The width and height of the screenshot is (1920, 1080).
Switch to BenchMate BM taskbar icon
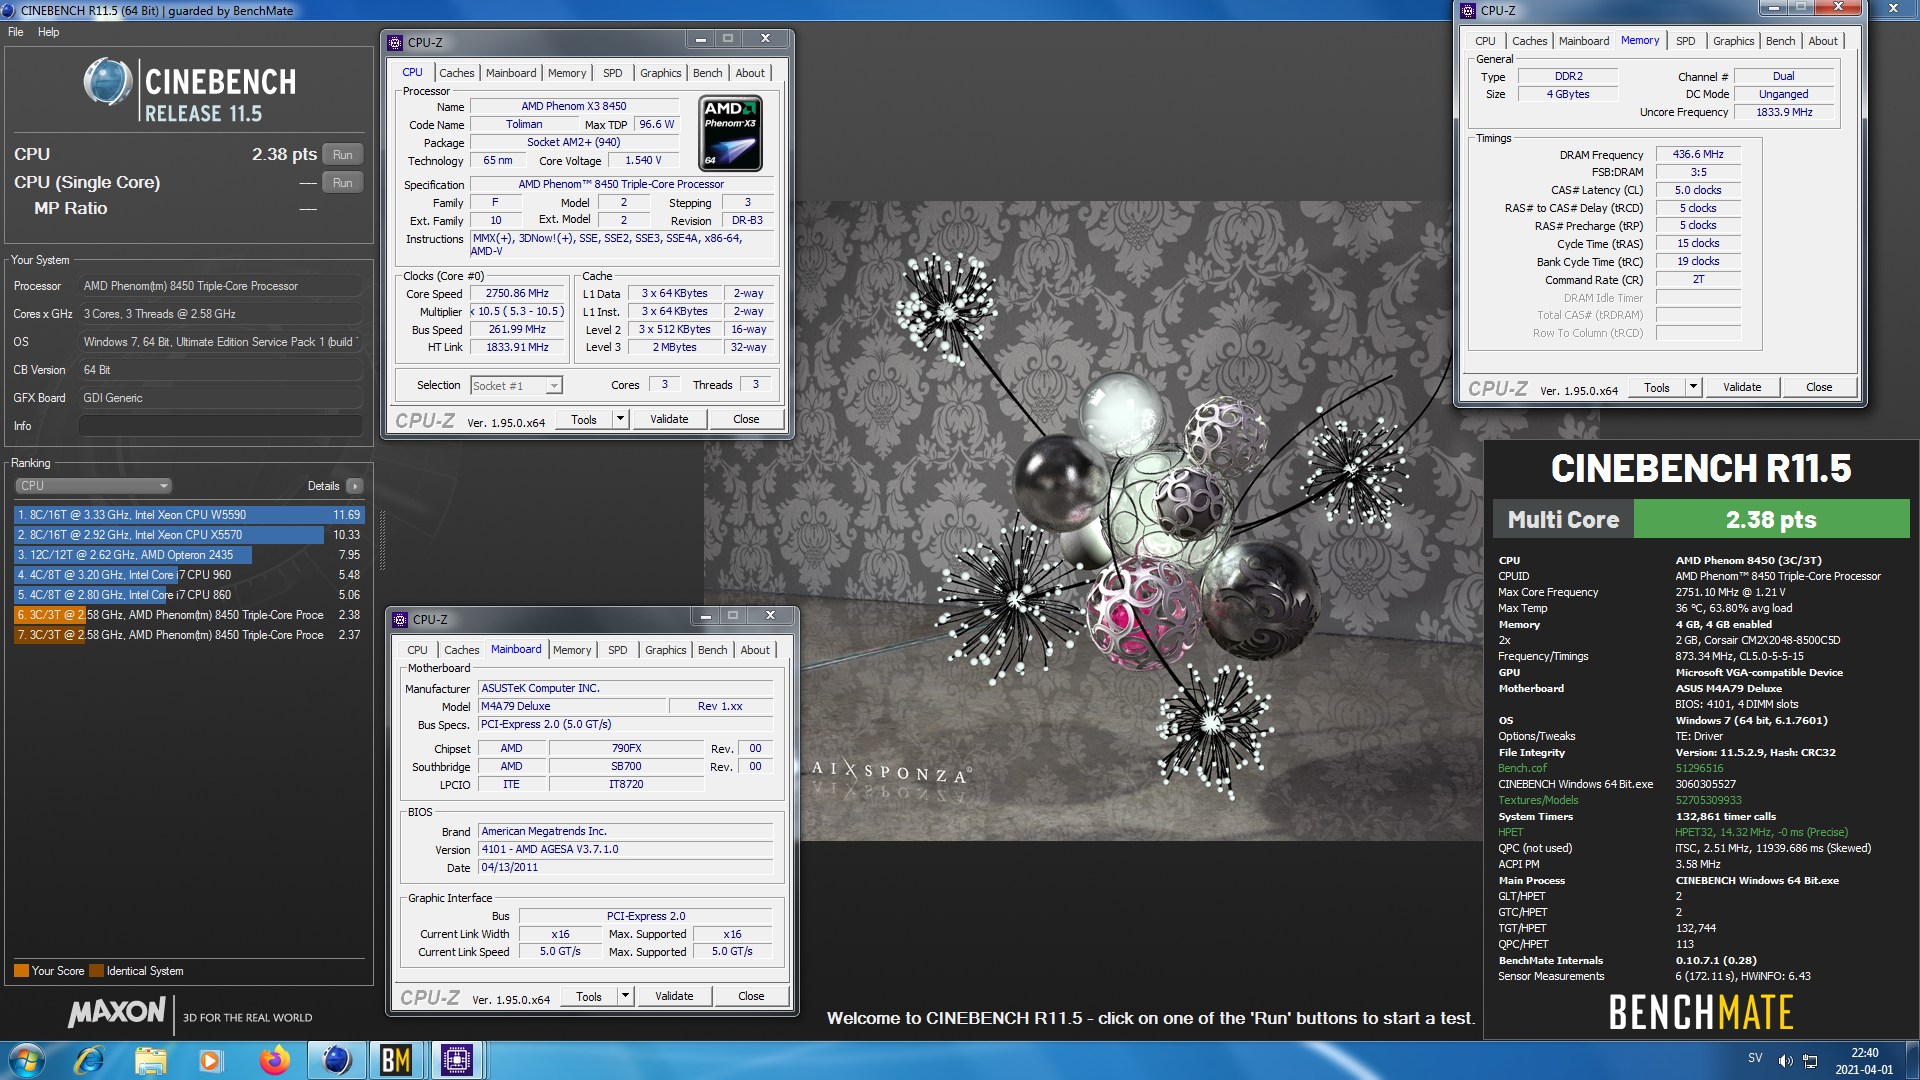[x=396, y=1060]
